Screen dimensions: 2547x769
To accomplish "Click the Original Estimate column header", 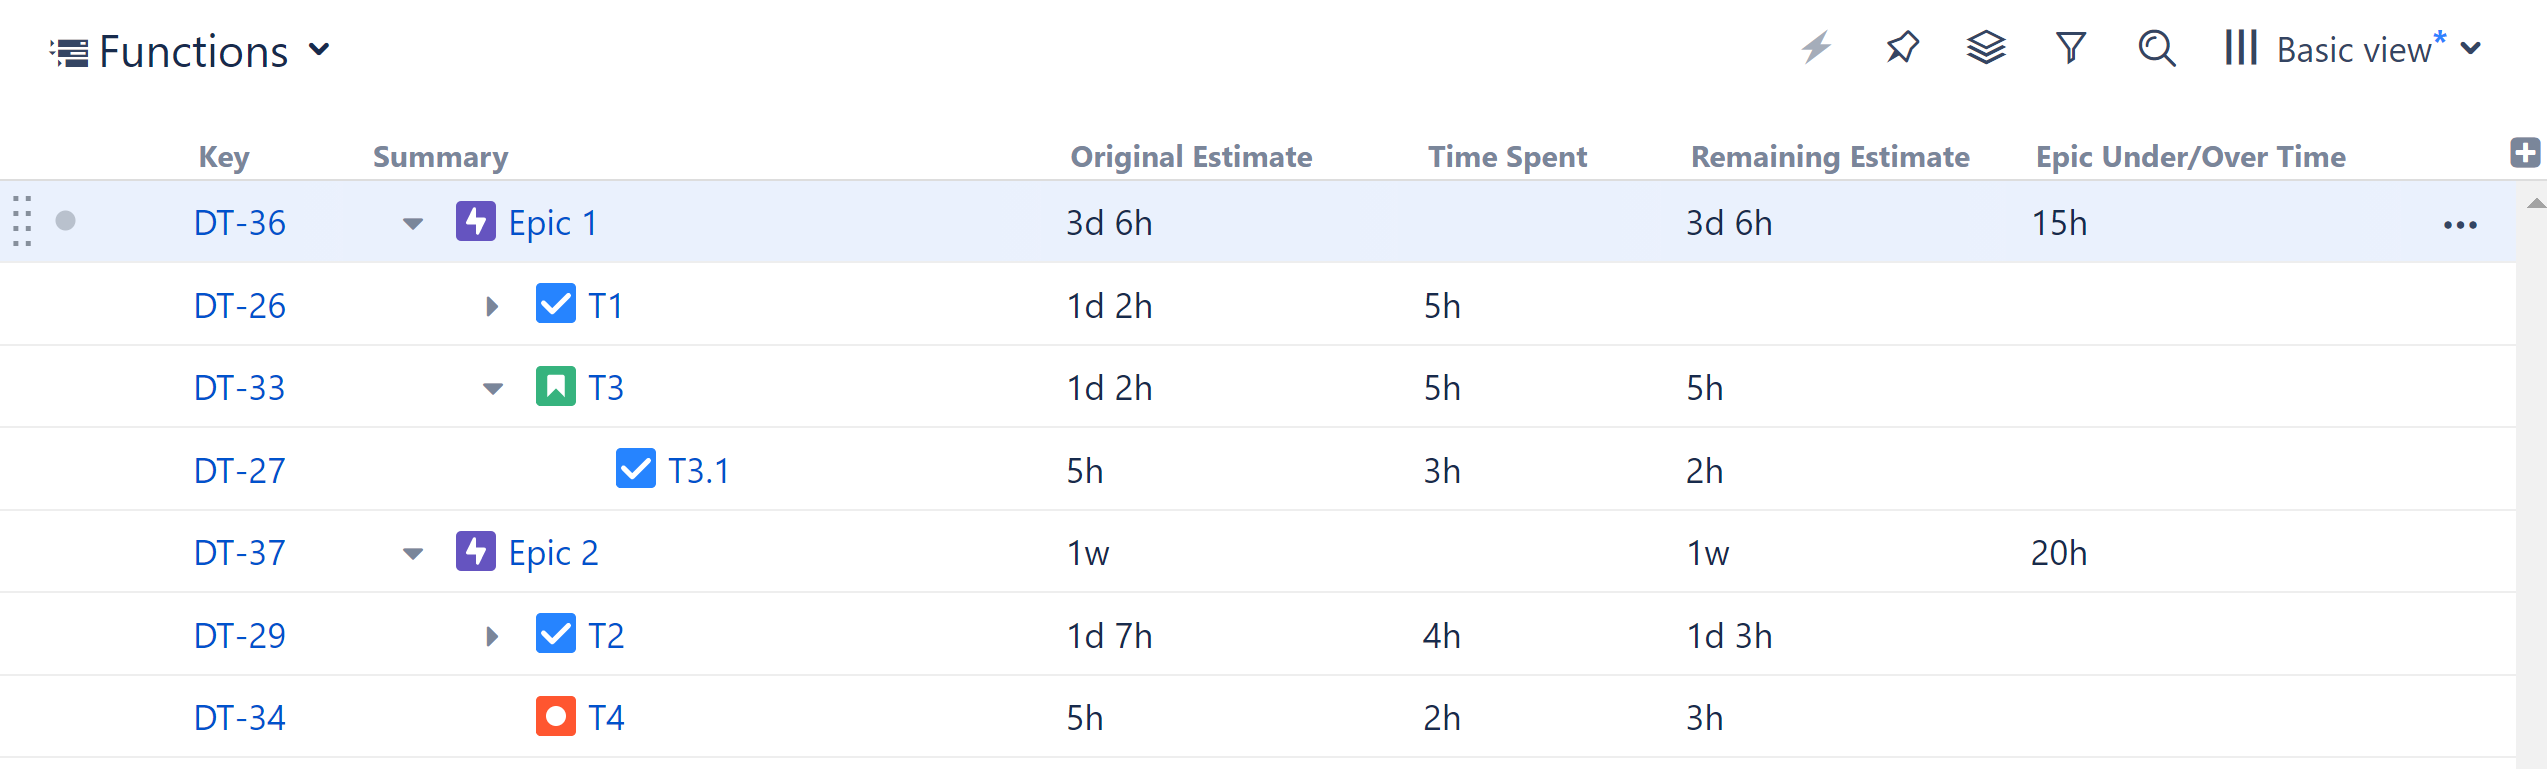I will coord(1191,157).
